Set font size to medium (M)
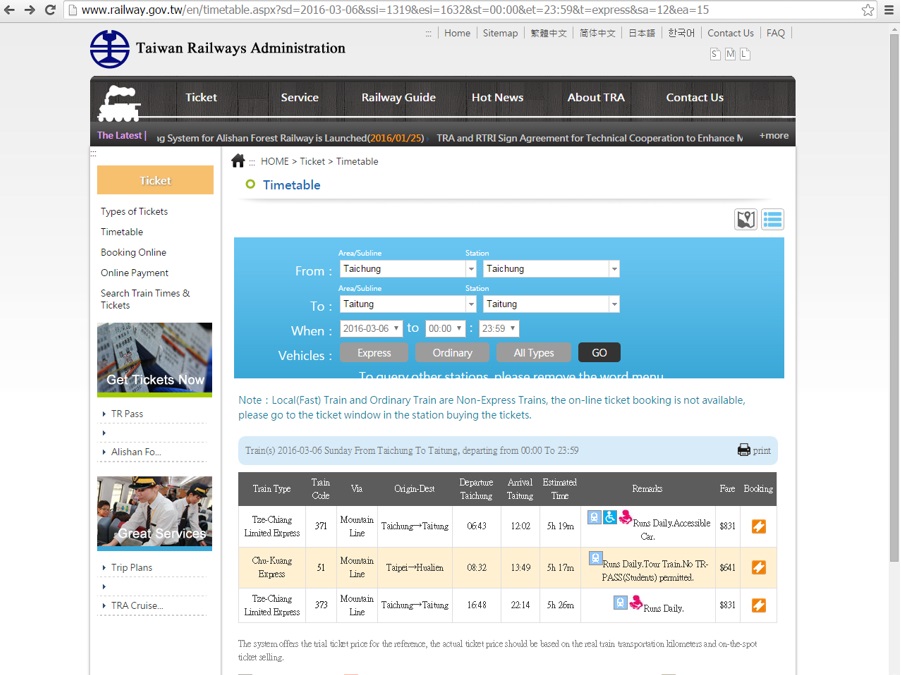Image resolution: width=901 pixels, height=675 pixels. click(730, 54)
